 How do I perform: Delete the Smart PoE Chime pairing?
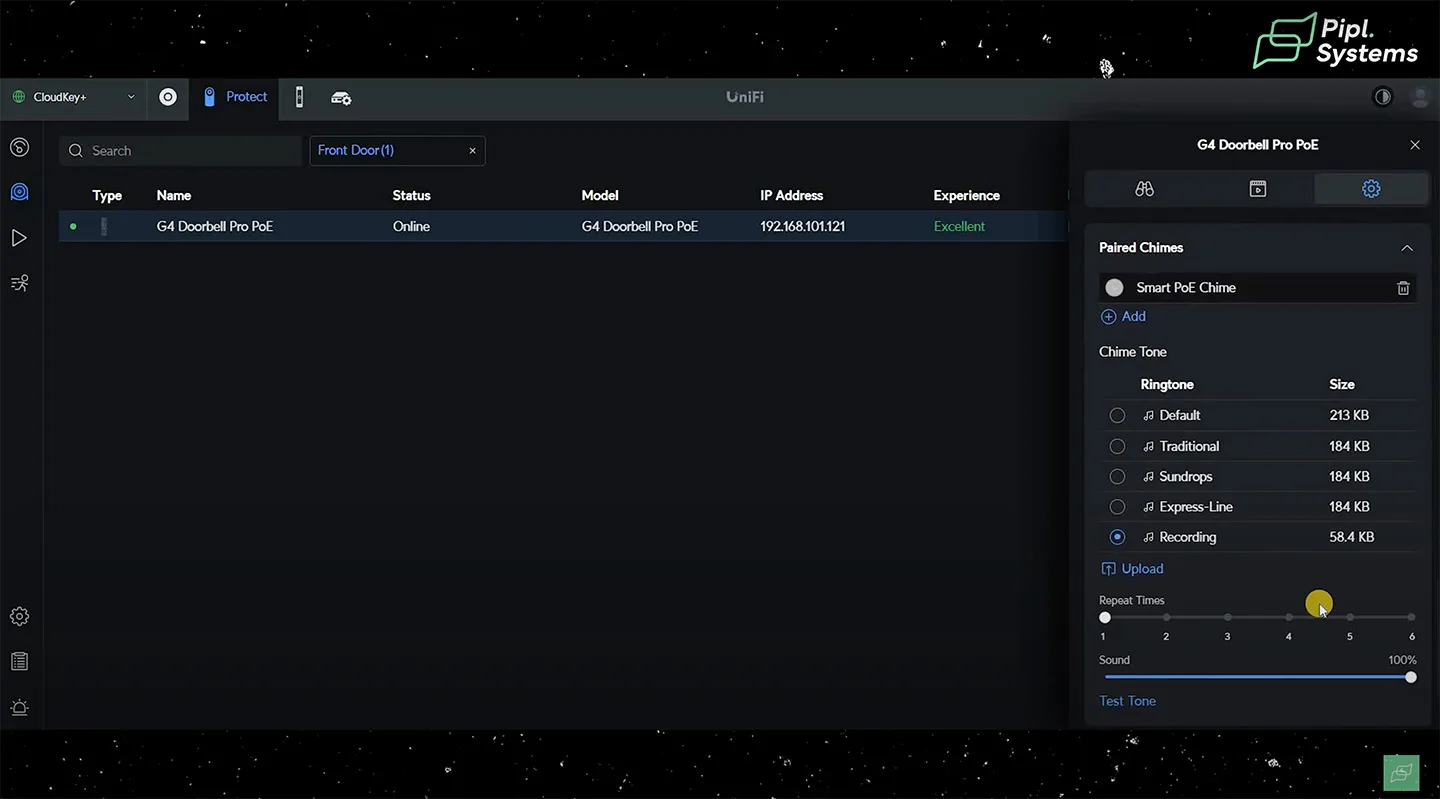click(x=1403, y=288)
